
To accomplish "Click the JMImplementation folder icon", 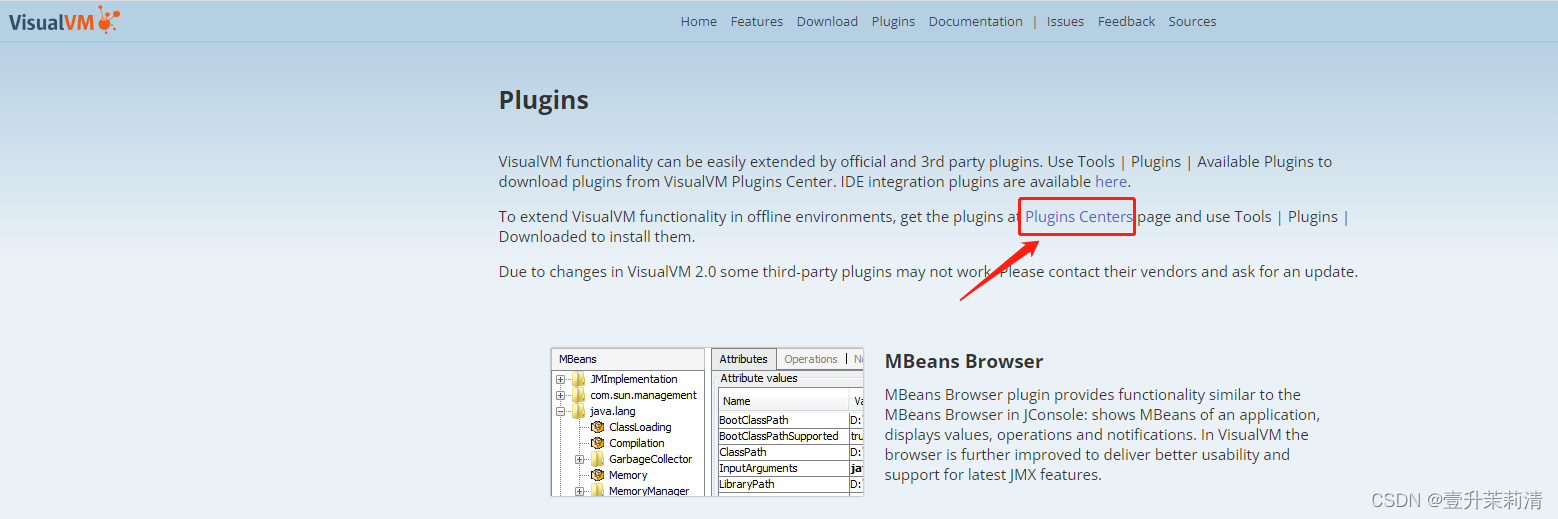I will [x=579, y=379].
